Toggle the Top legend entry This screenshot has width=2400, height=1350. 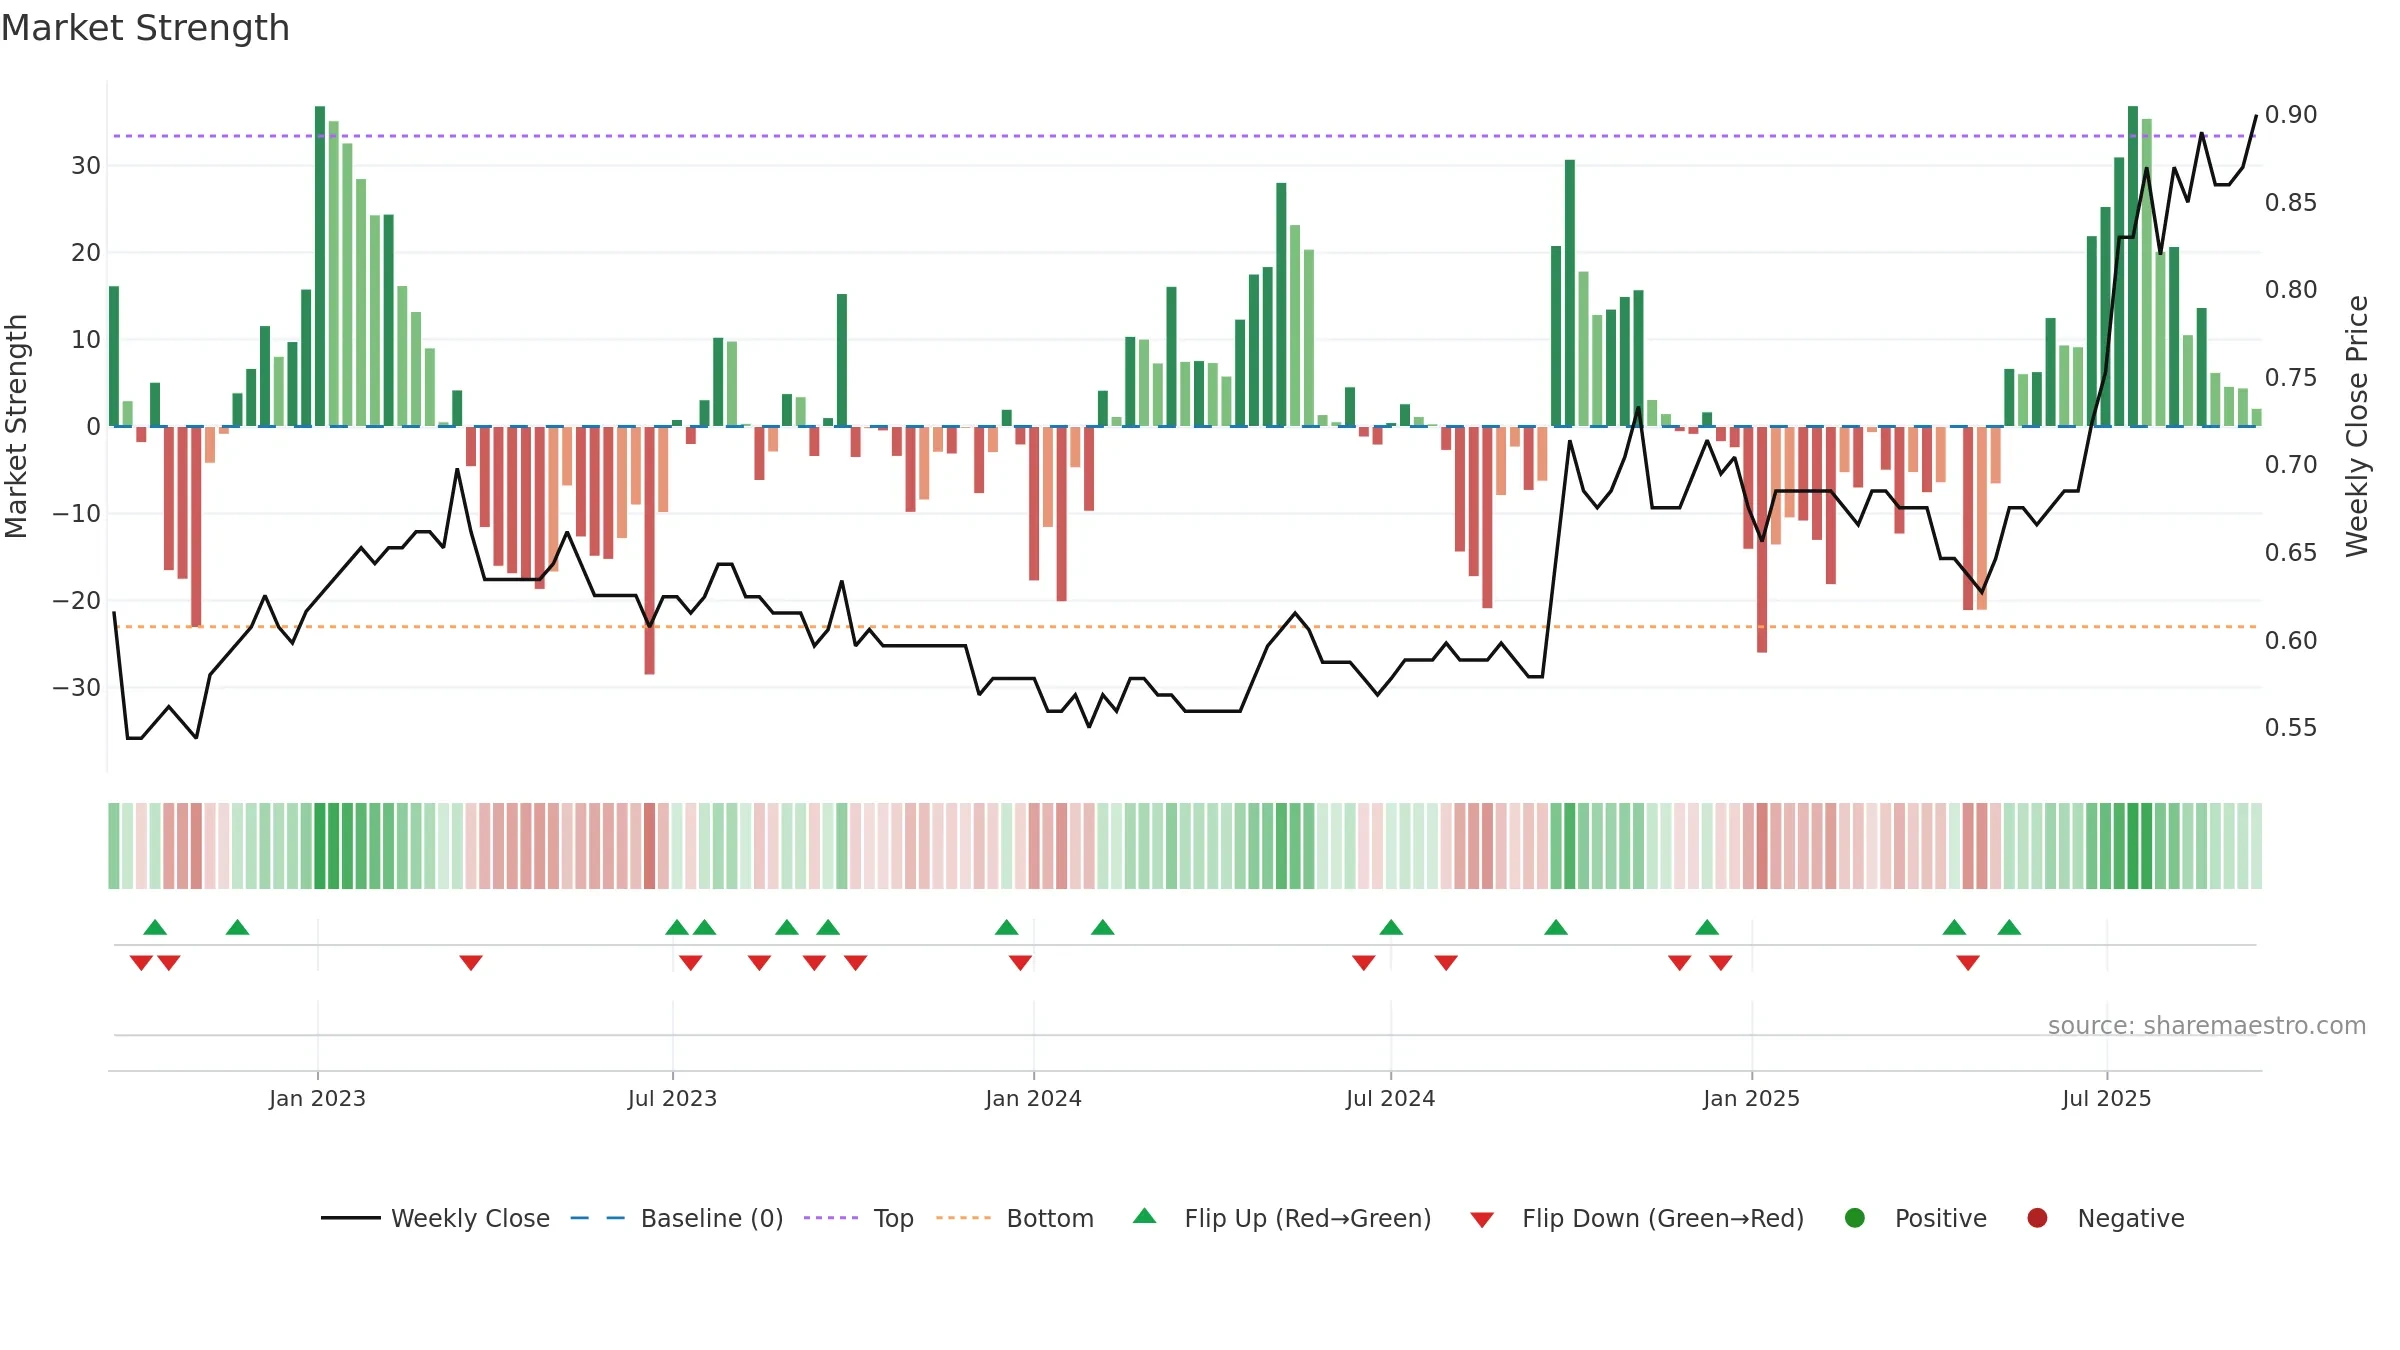[859, 1218]
